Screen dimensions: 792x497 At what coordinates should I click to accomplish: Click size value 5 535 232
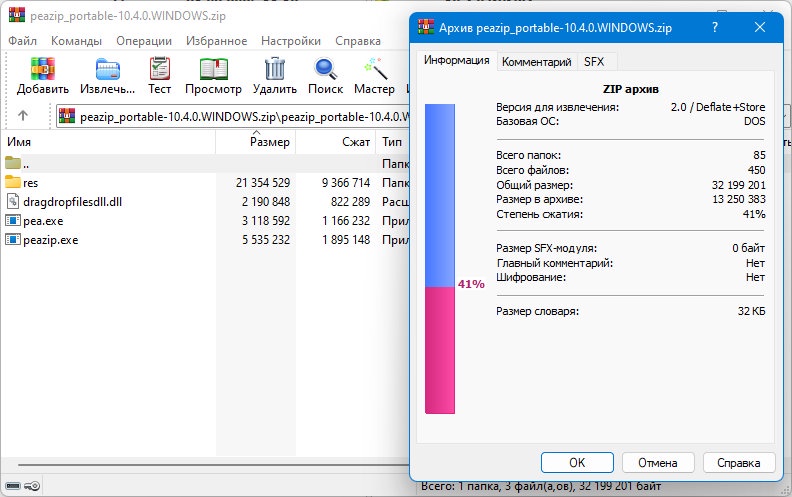point(266,240)
